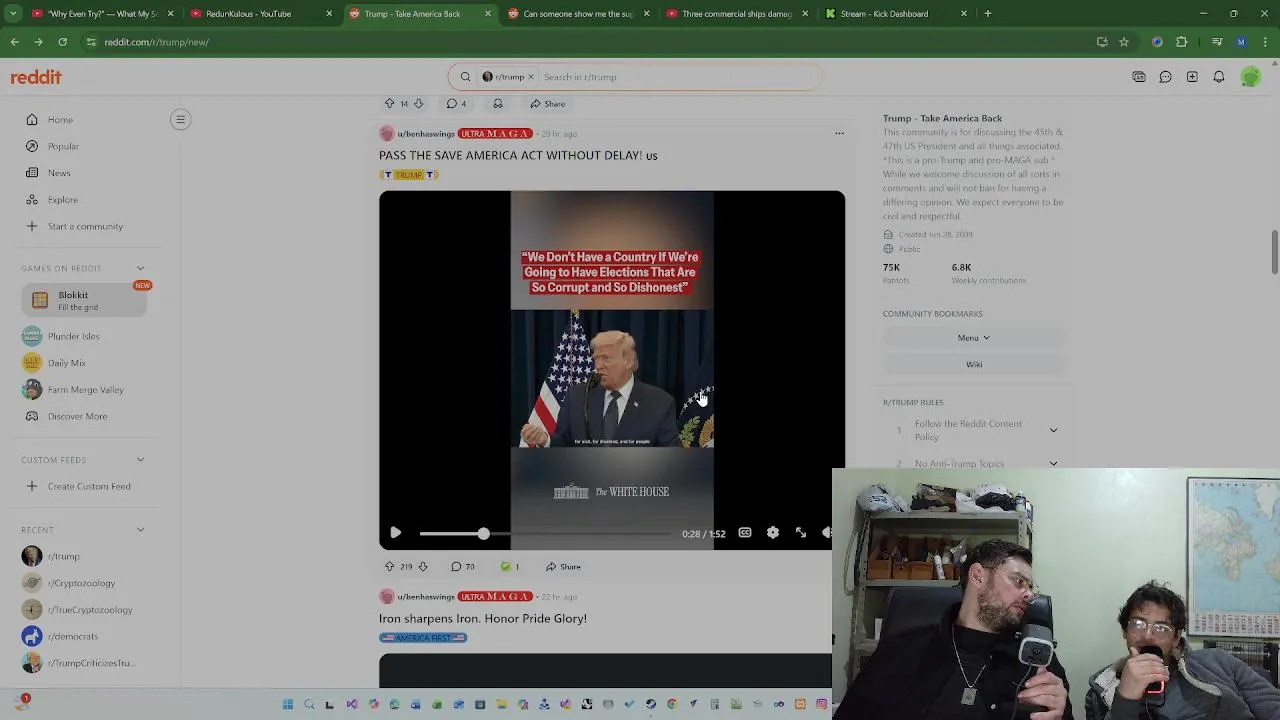Image resolution: width=1280 pixels, height=720 pixels.
Task: Reload the page
Action: (x=62, y=42)
